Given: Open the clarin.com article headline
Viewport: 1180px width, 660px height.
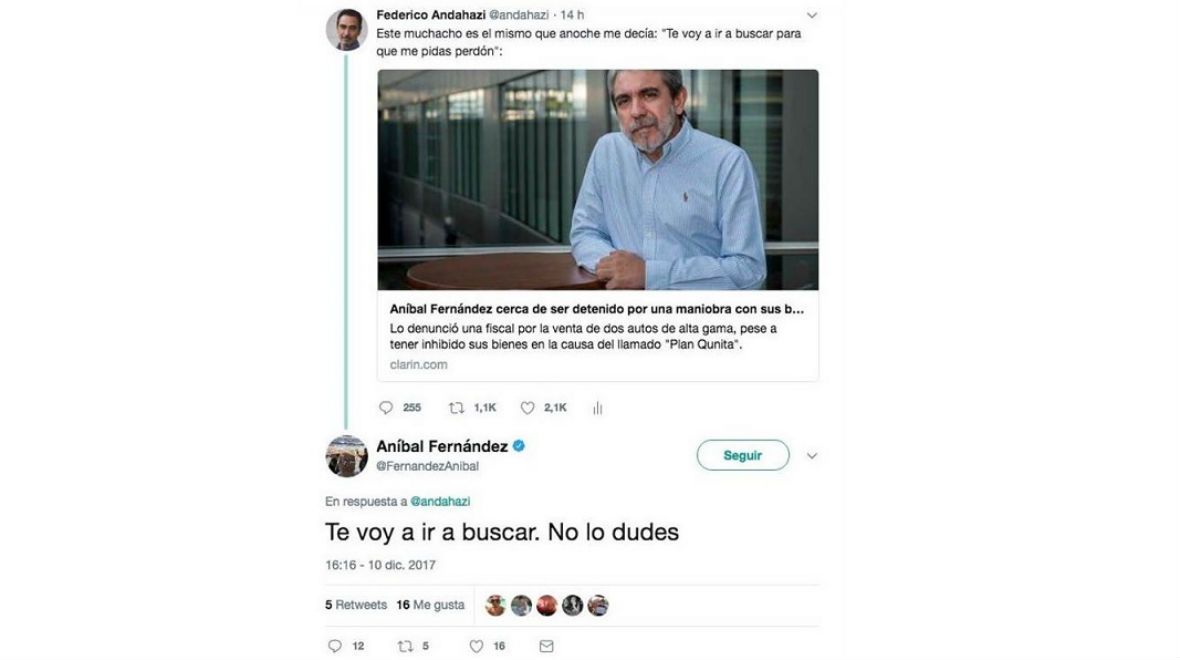Looking at the screenshot, I should pos(597,309).
